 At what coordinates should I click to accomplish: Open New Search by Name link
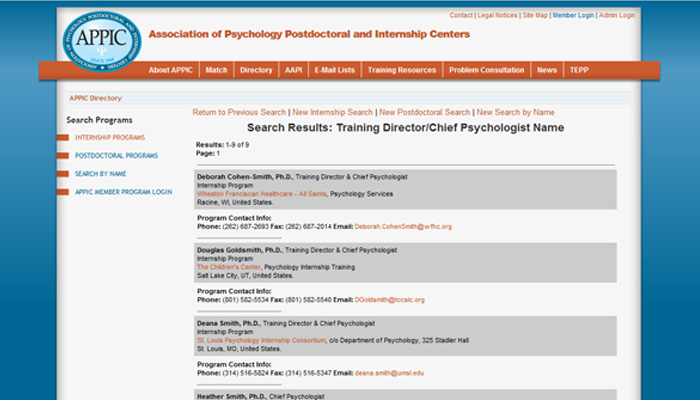[x=515, y=112]
